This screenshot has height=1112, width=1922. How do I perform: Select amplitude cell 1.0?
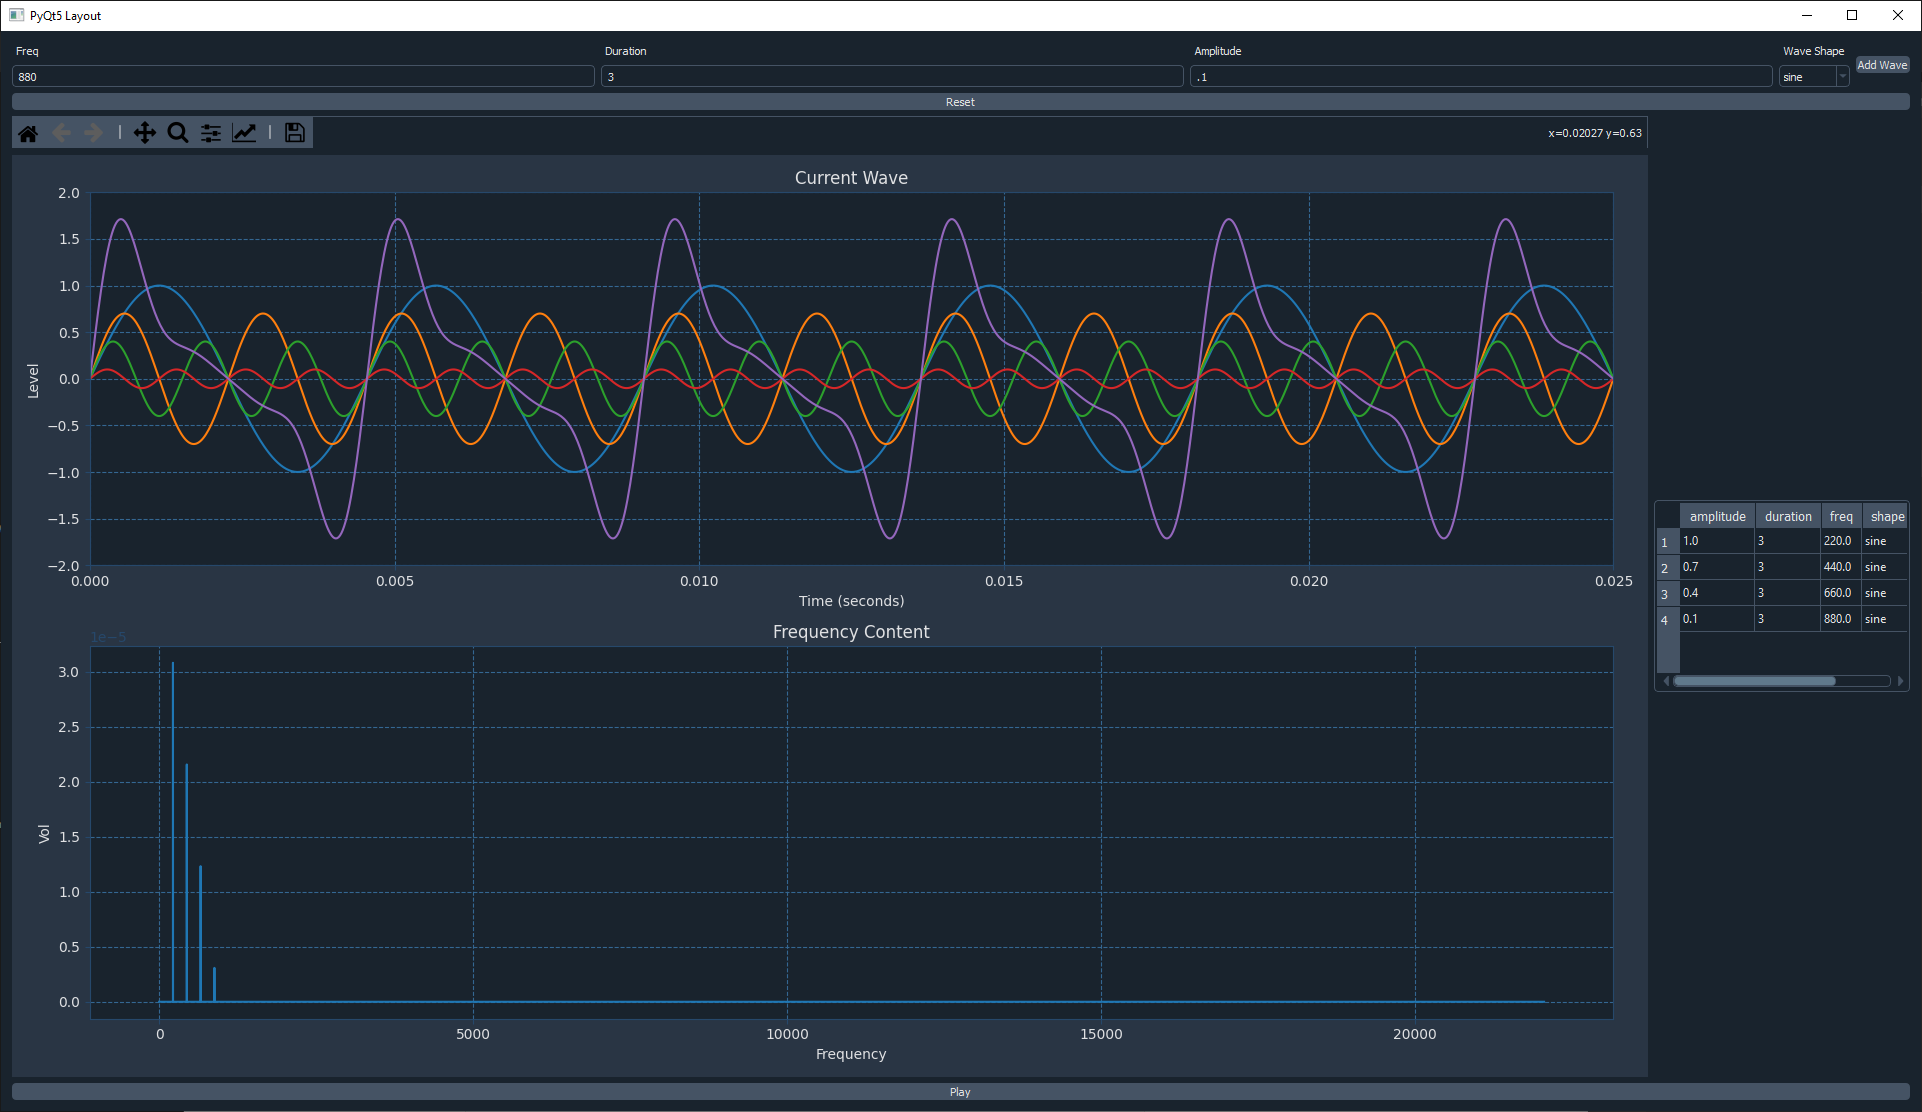click(1717, 541)
